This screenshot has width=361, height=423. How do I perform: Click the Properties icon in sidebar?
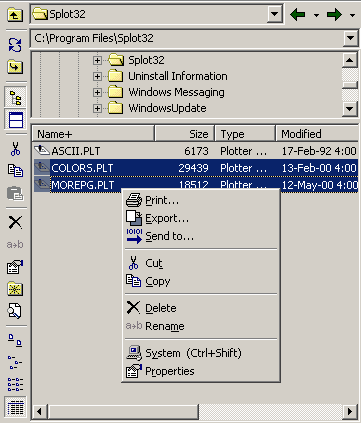click(15, 267)
